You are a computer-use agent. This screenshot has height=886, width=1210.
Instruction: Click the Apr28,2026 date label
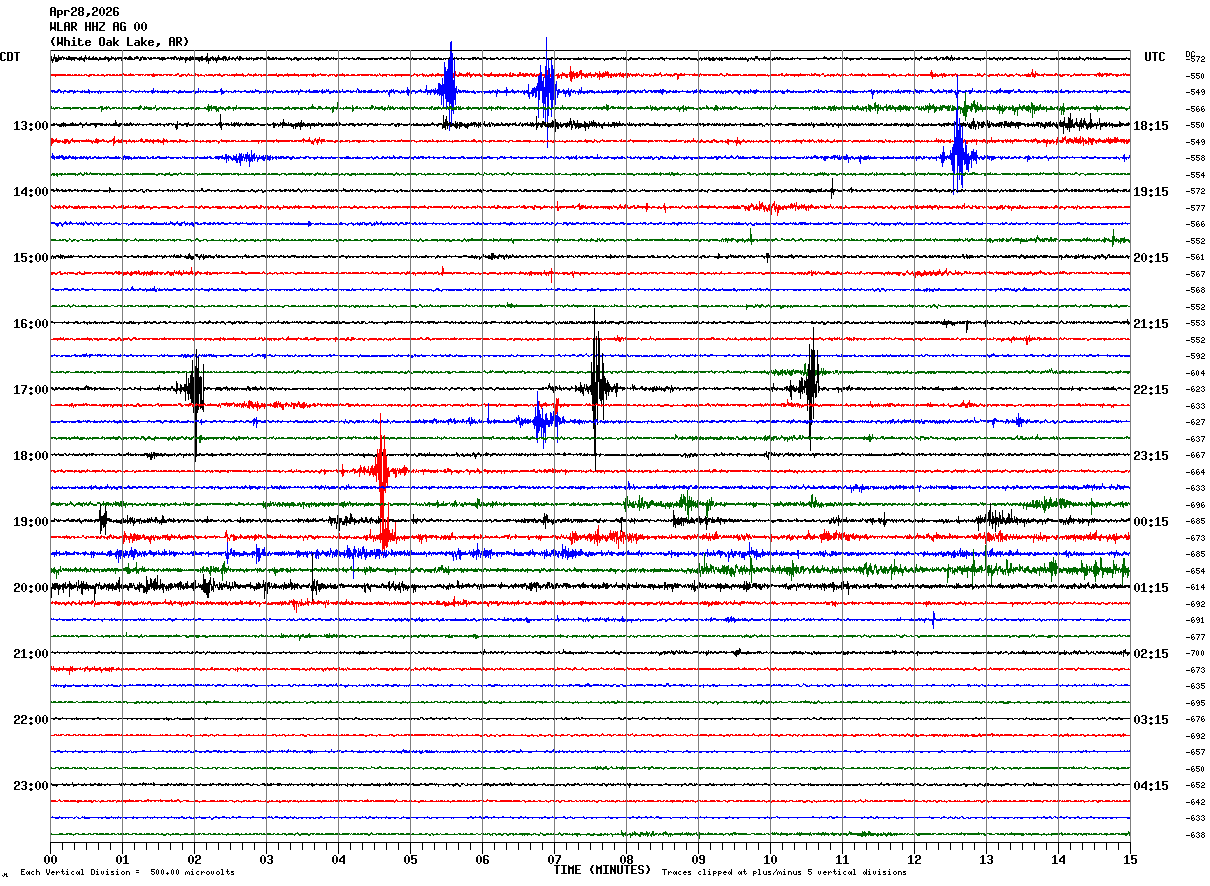84,12
